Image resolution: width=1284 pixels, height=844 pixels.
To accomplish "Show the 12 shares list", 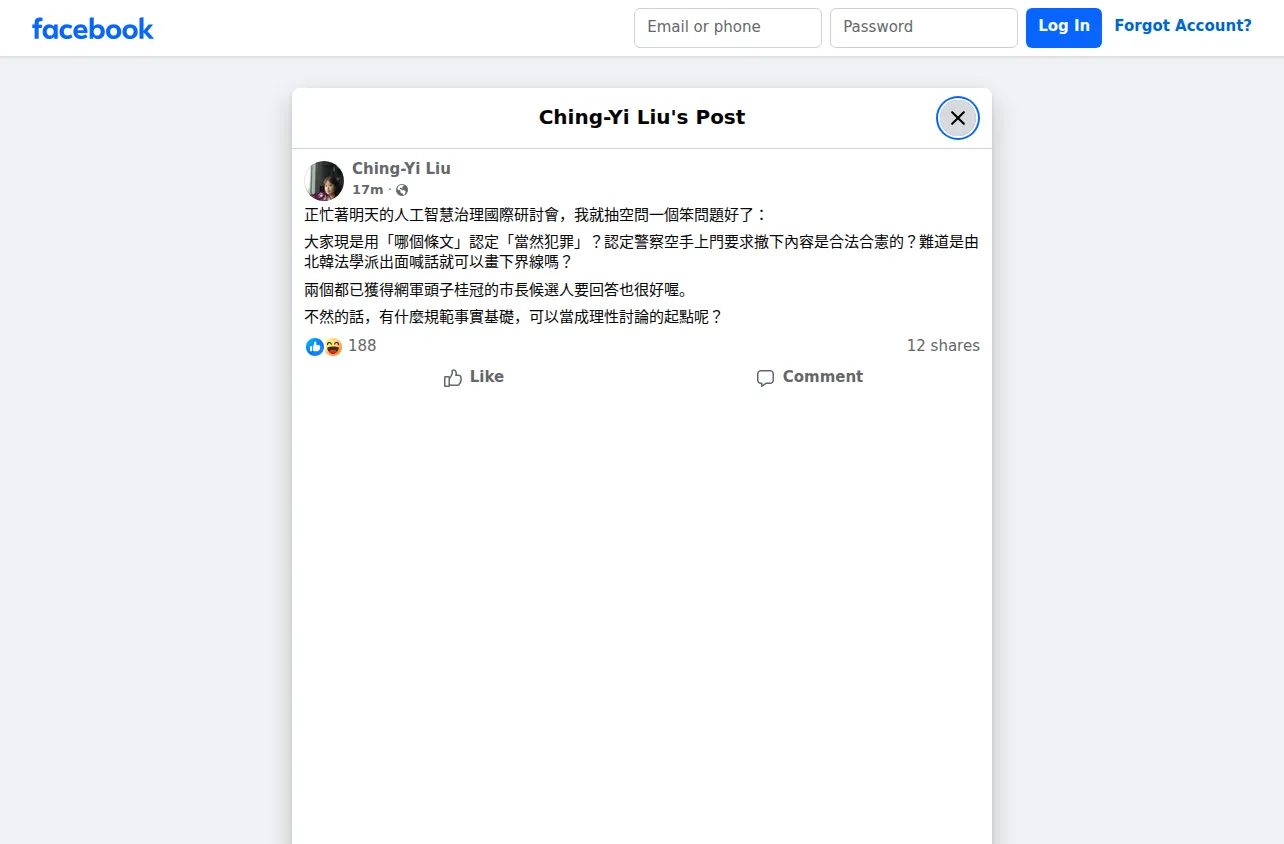I will 943,346.
